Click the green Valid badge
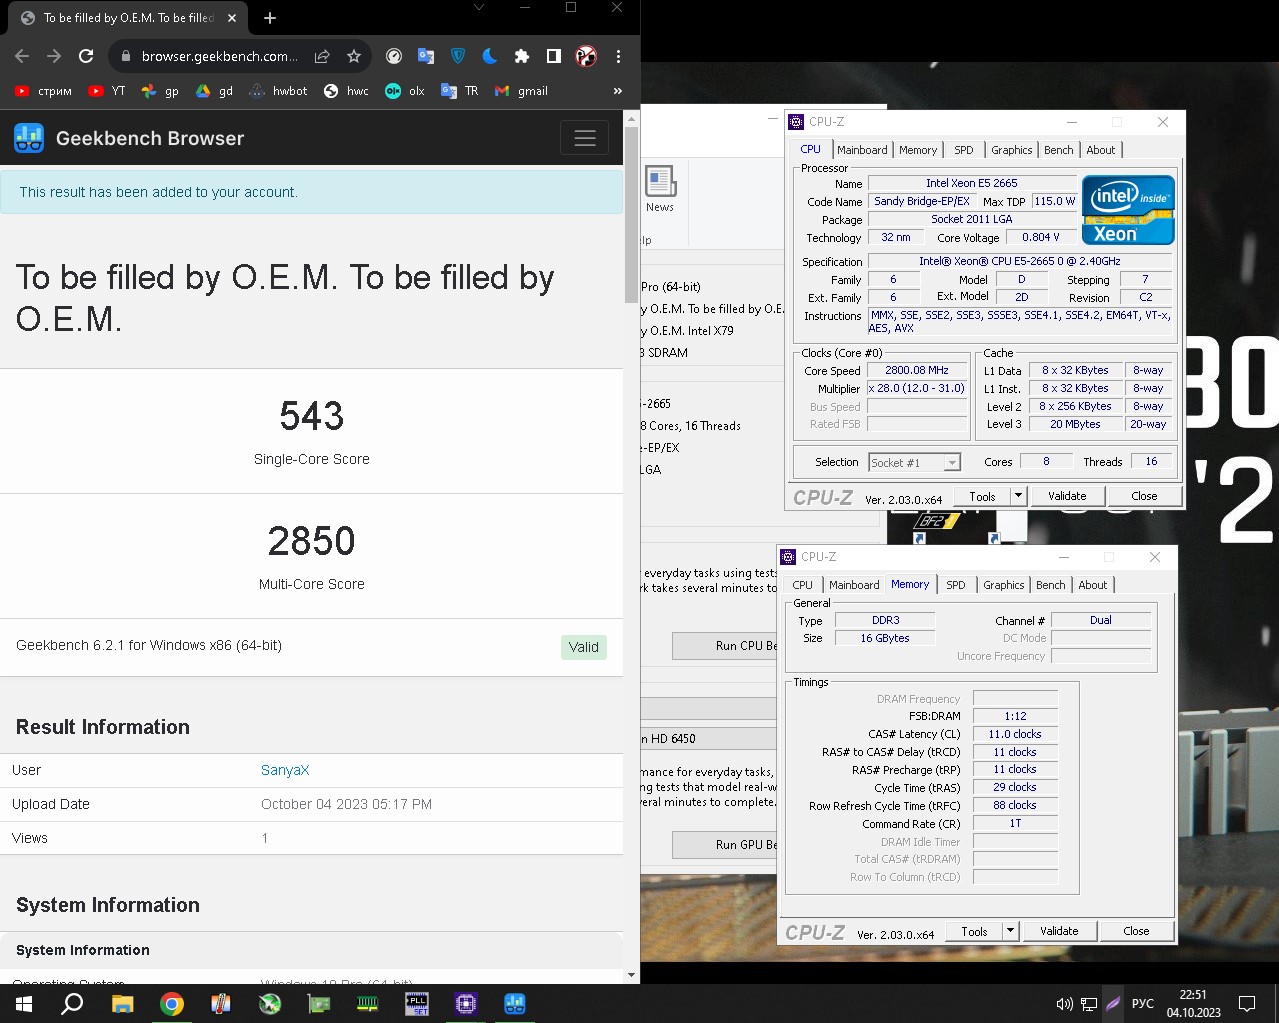 click(x=584, y=647)
